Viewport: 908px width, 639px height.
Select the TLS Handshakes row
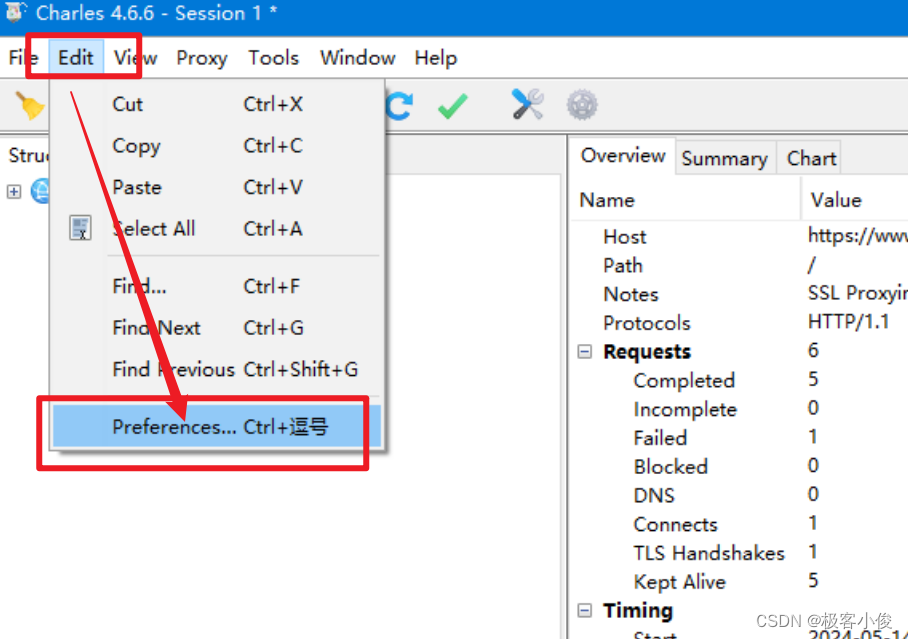tap(739, 553)
